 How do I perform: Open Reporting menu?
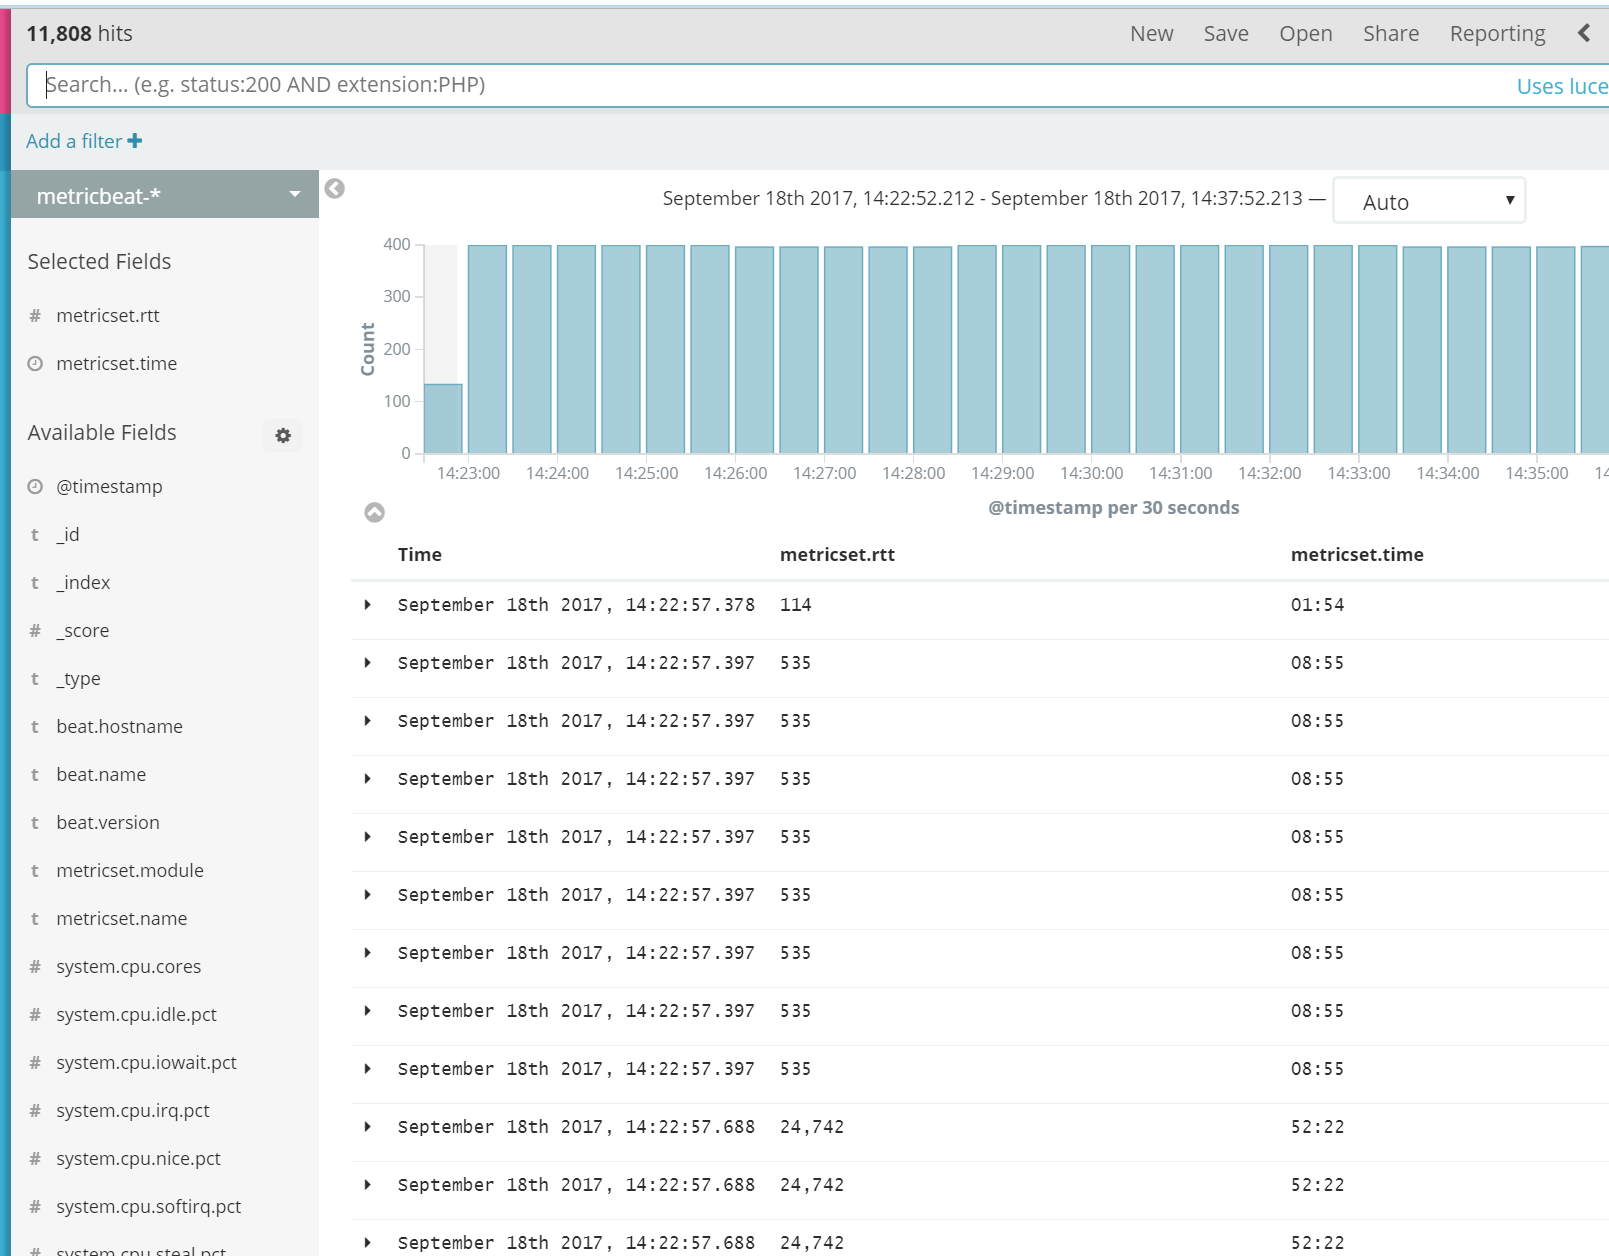click(1498, 33)
